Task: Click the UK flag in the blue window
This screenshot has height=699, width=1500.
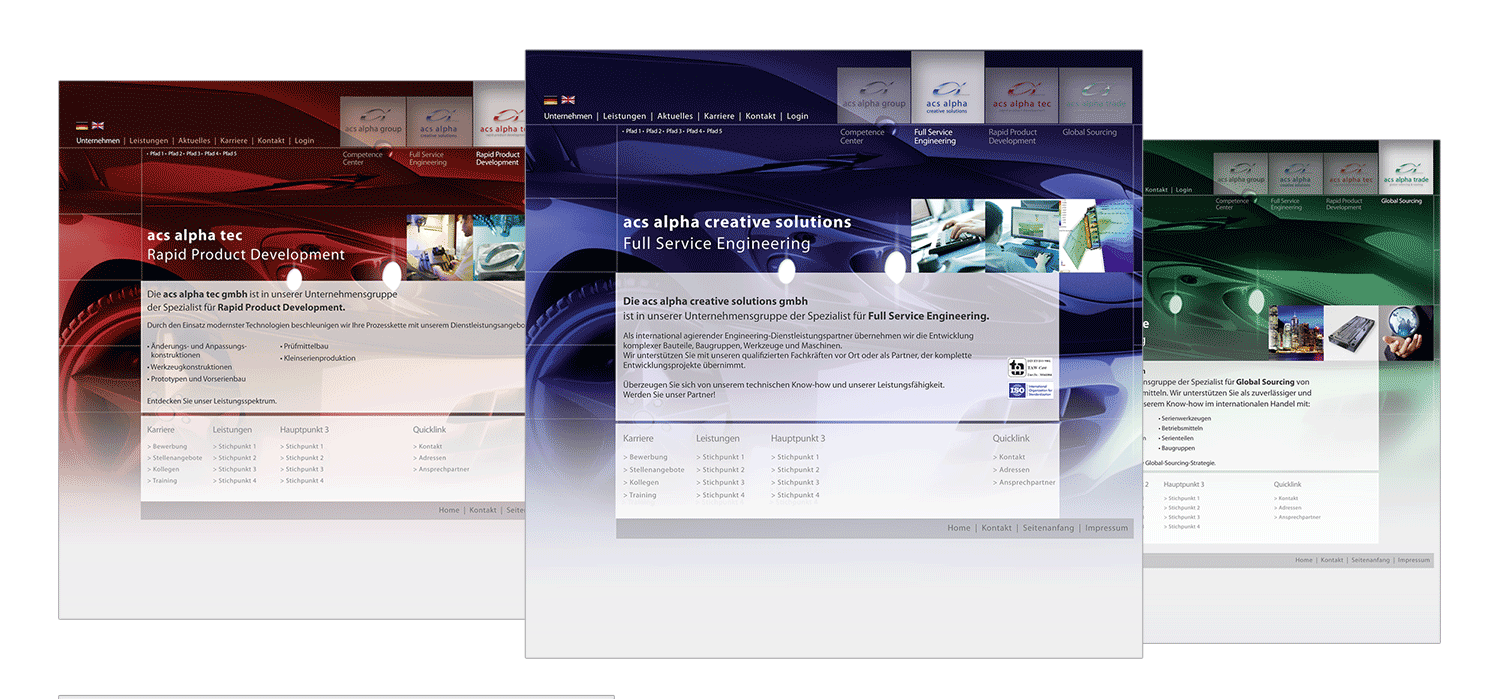Action: [x=568, y=100]
